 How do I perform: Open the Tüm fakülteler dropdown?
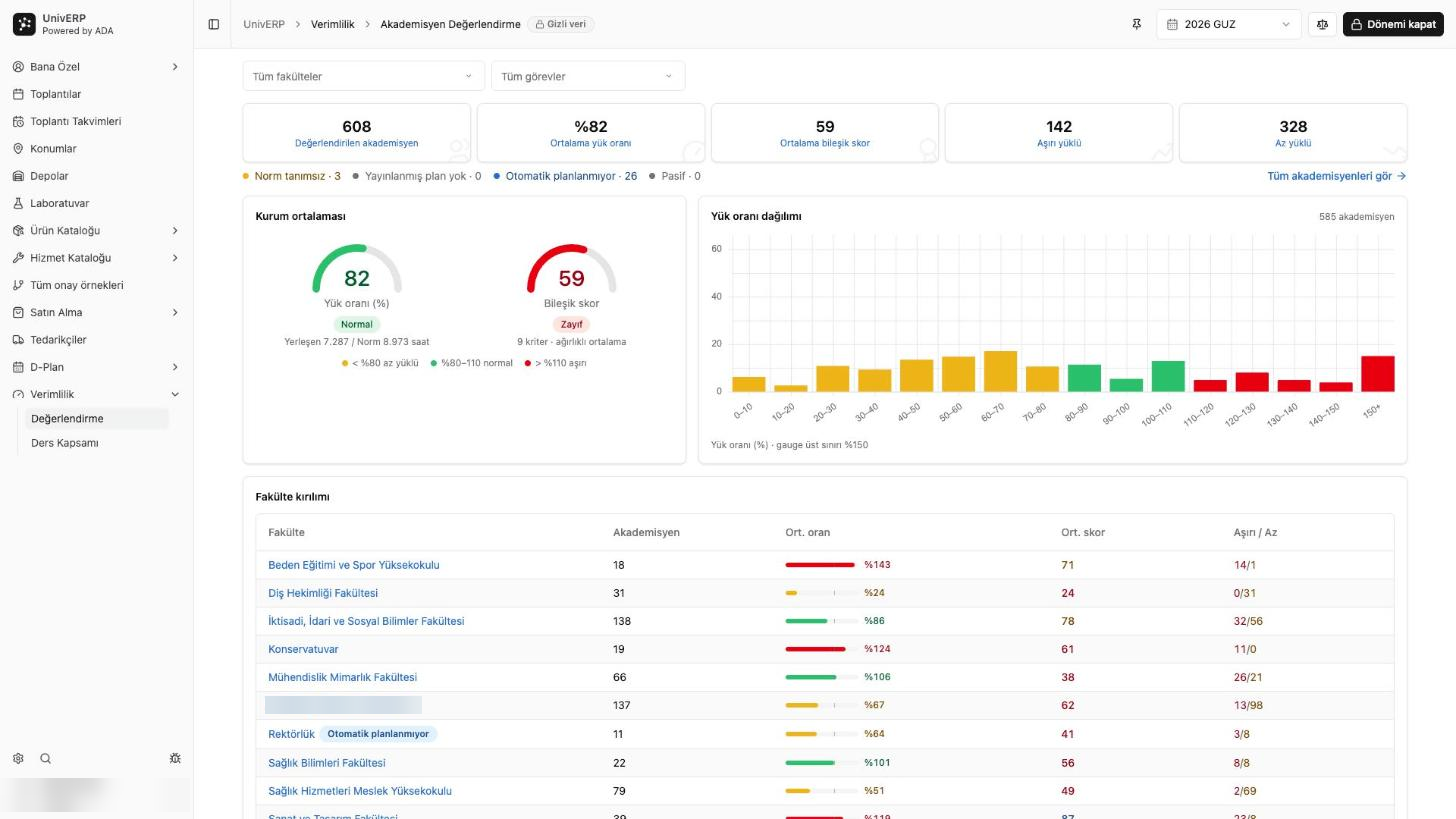pos(363,76)
